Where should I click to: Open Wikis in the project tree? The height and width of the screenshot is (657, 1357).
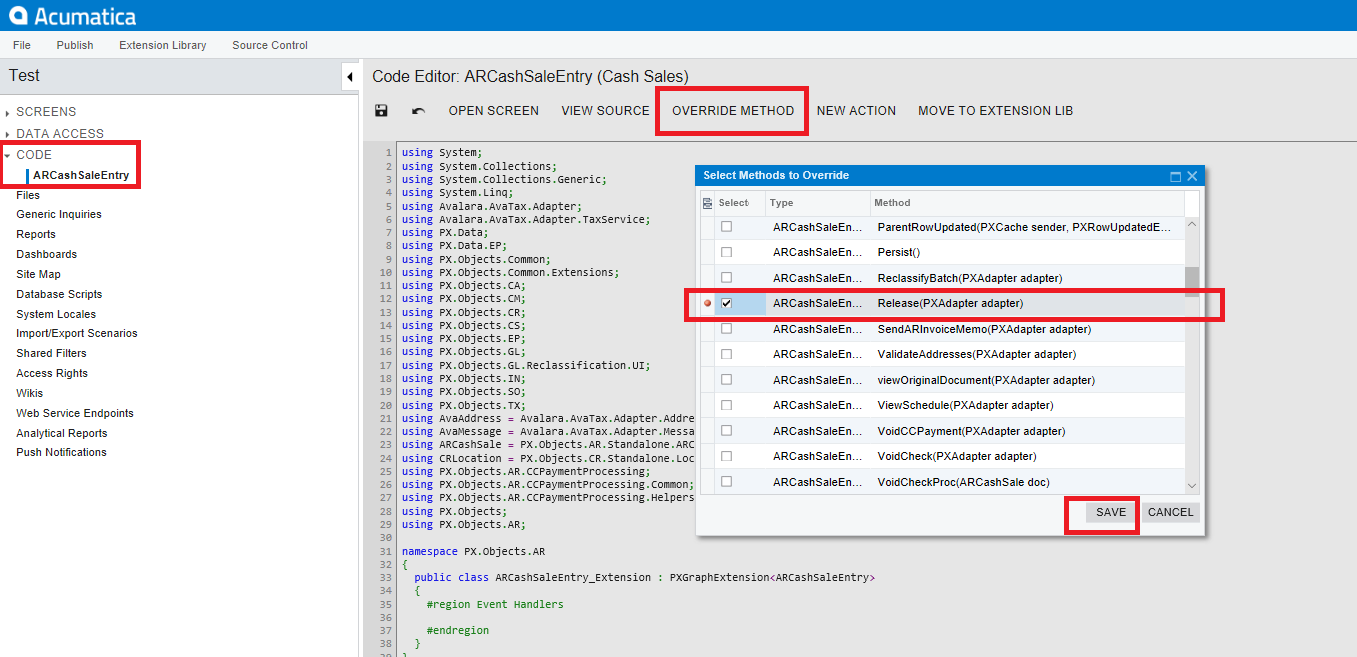click(x=29, y=393)
